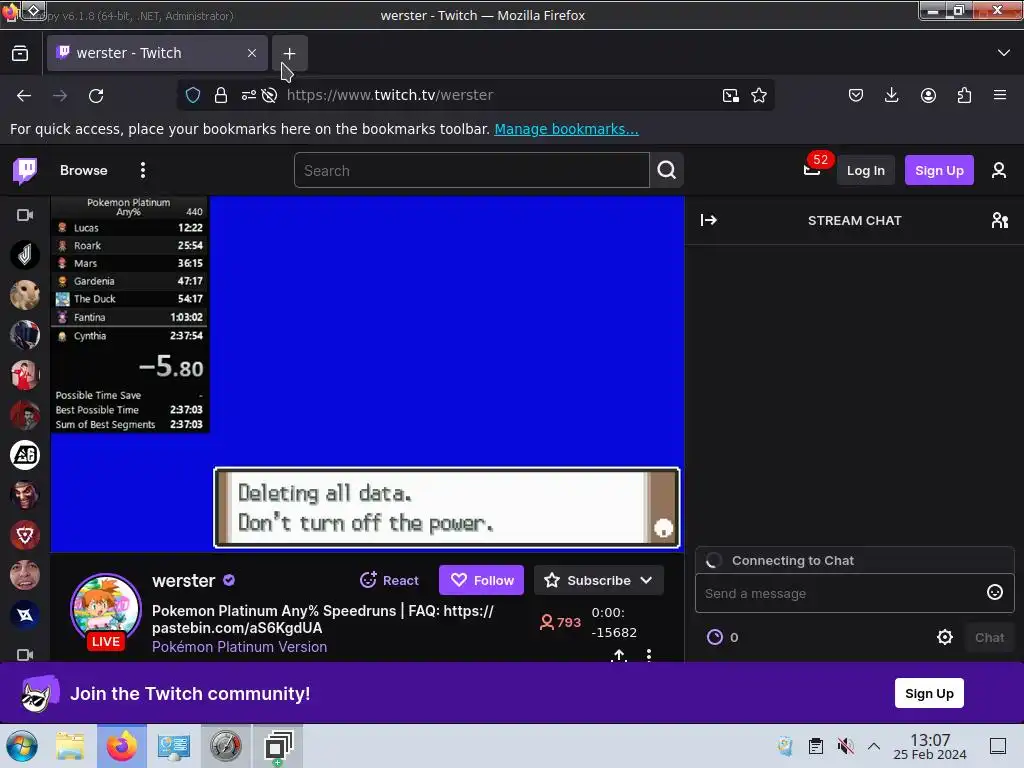Image resolution: width=1024 pixels, height=768 pixels.
Task: Click Sign Up in Join Twitch banner
Action: click(929, 693)
